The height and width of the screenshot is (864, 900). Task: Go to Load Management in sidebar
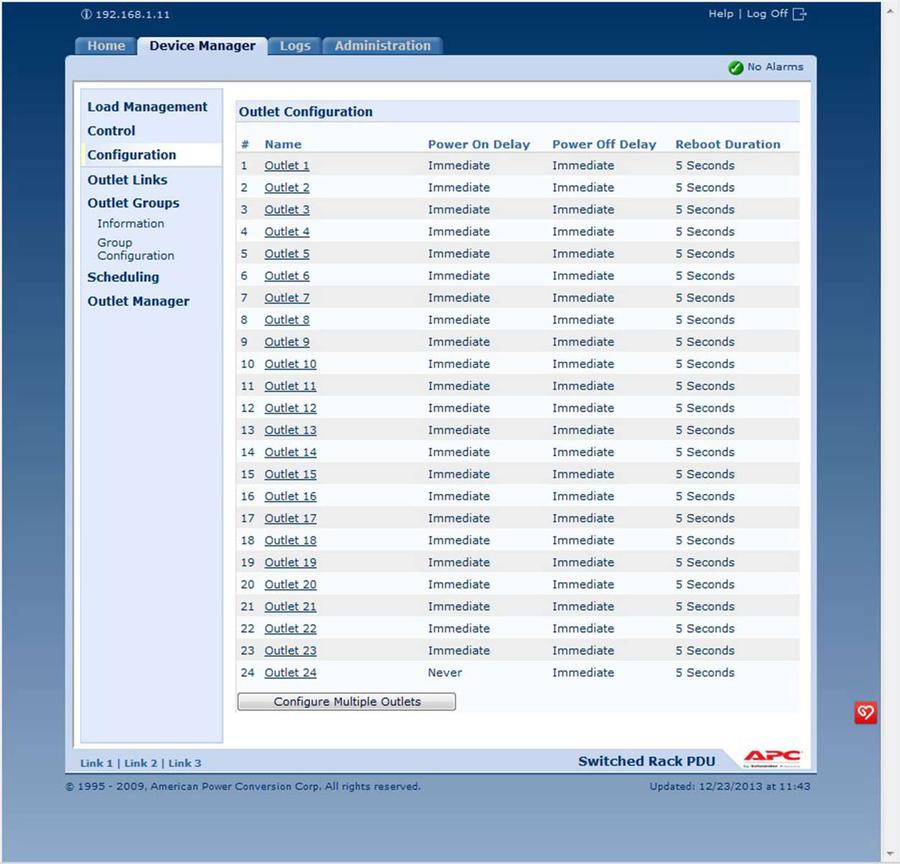pyautogui.click(x=147, y=107)
